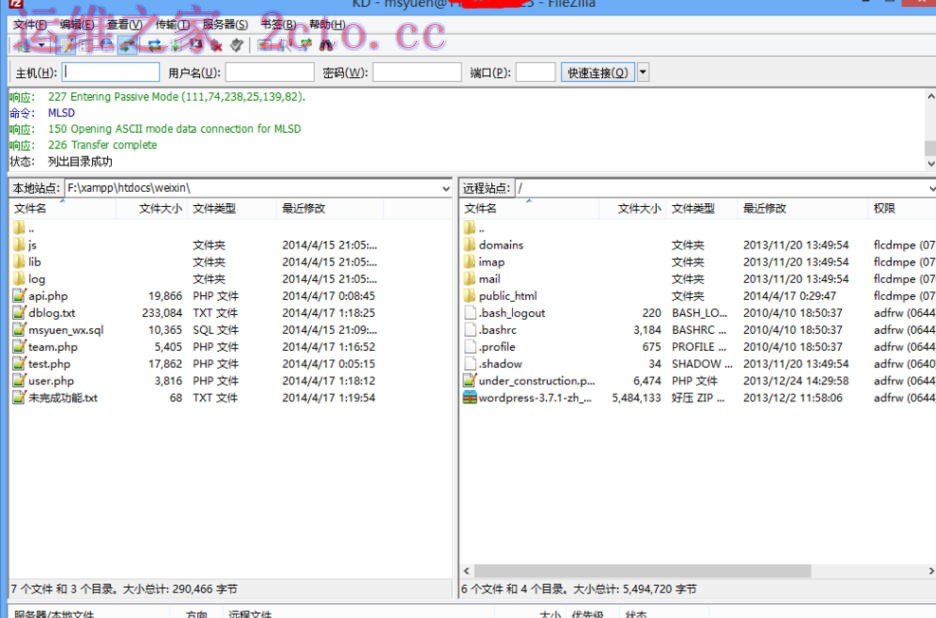Click the remote pane horizontal scrollbar thumb
The image size is (936, 618).
pyautogui.click(x=643, y=571)
